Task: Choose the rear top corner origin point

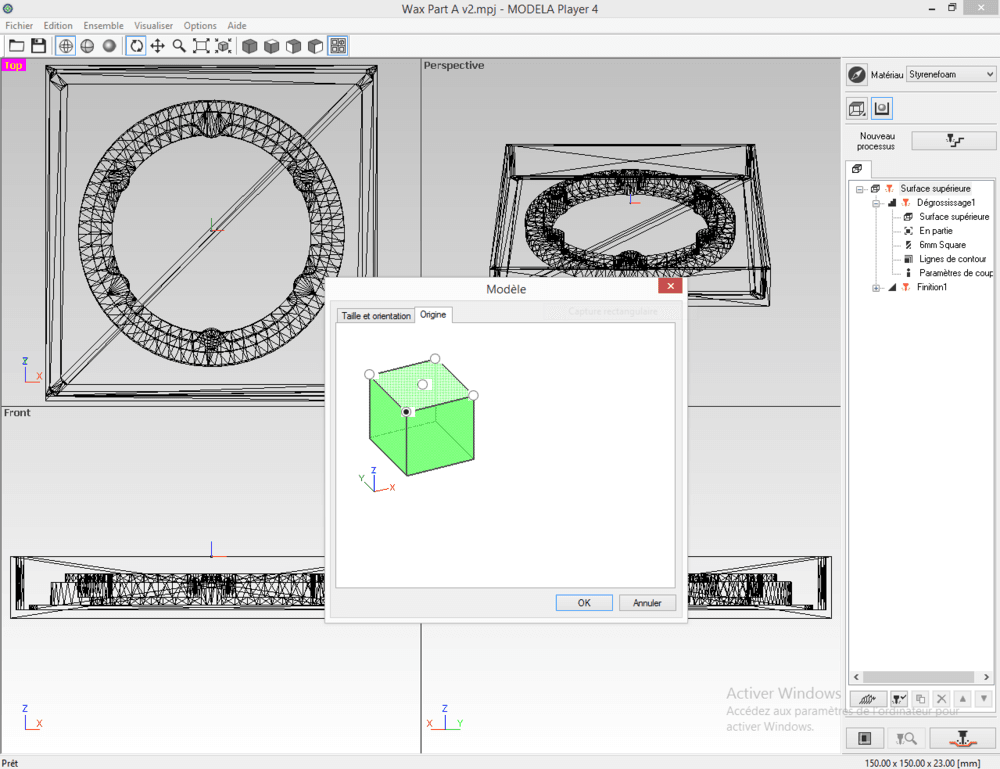Action: pos(435,358)
